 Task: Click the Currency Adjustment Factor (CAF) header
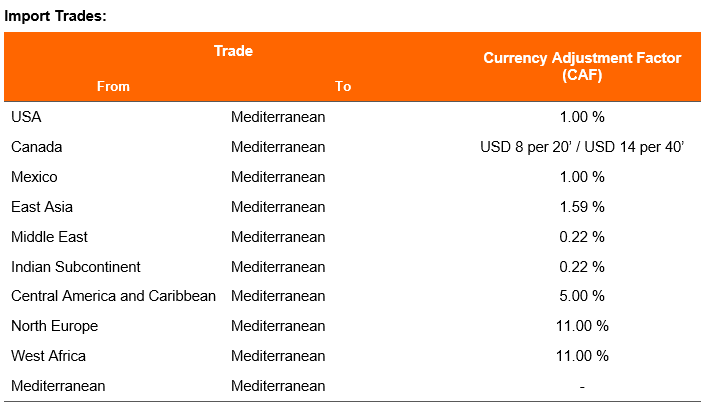click(x=582, y=66)
